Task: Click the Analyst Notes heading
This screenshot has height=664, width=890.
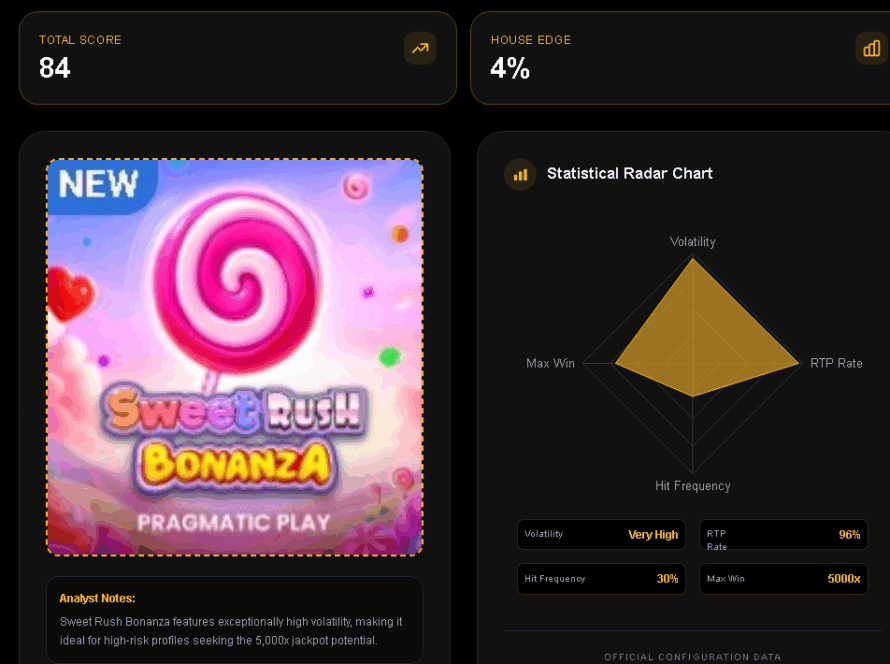Action: [97, 598]
